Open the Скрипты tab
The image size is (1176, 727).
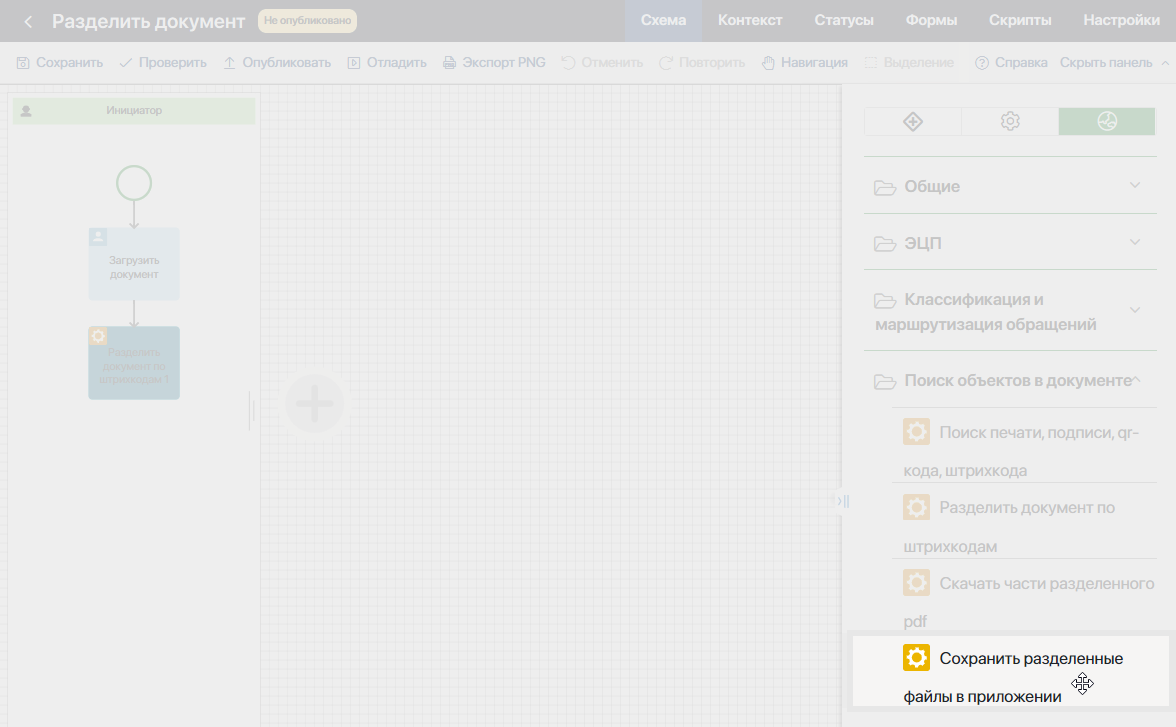[1020, 21]
